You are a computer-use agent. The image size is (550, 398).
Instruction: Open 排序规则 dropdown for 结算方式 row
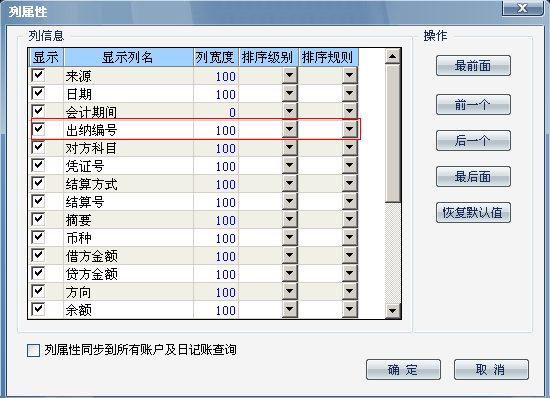pos(350,183)
